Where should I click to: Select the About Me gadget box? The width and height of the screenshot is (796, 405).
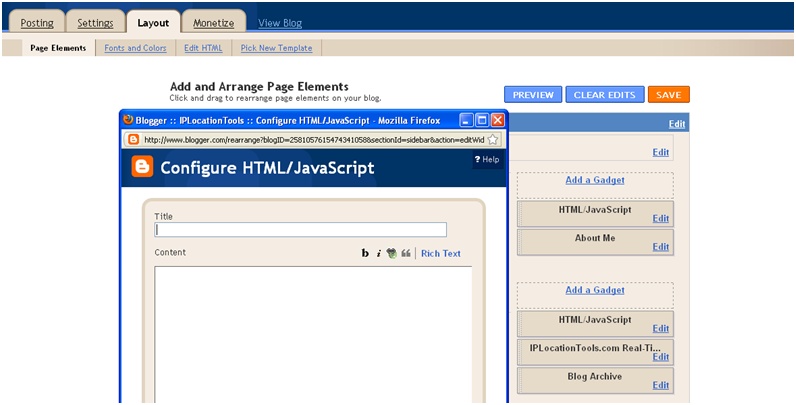click(595, 242)
